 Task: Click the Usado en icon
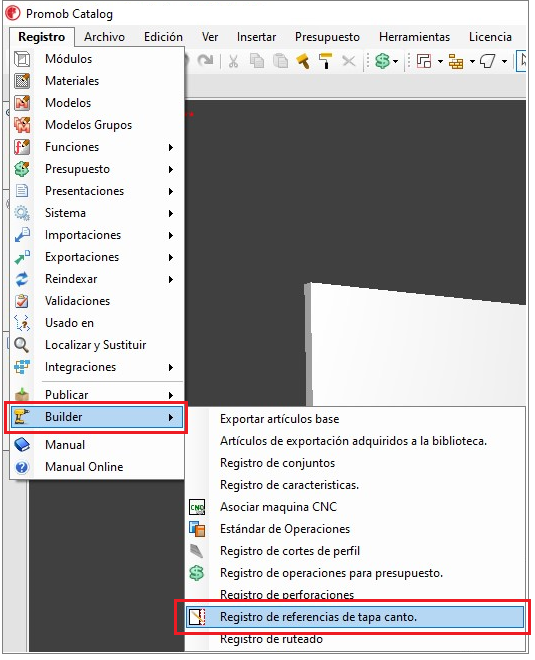tap(22, 323)
